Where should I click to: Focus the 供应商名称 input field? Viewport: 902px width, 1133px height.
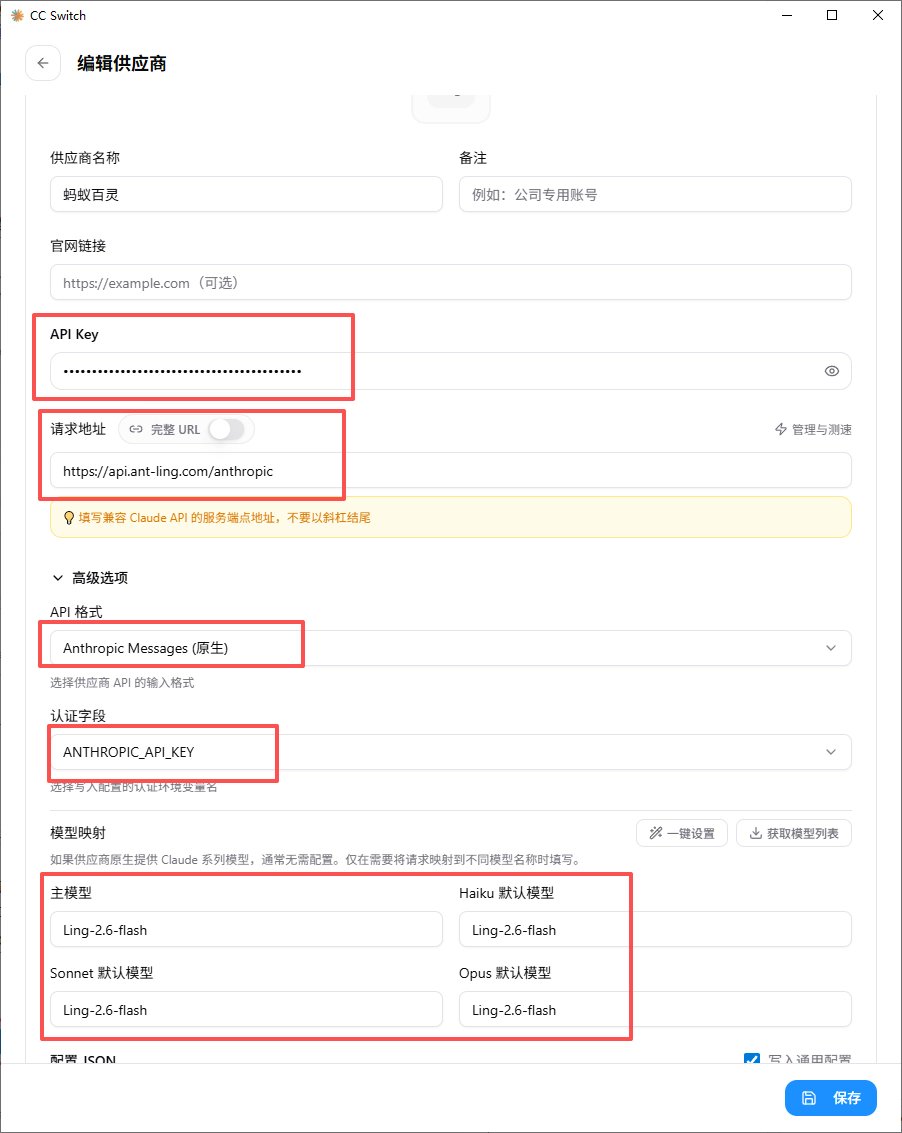tap(246, 194)
